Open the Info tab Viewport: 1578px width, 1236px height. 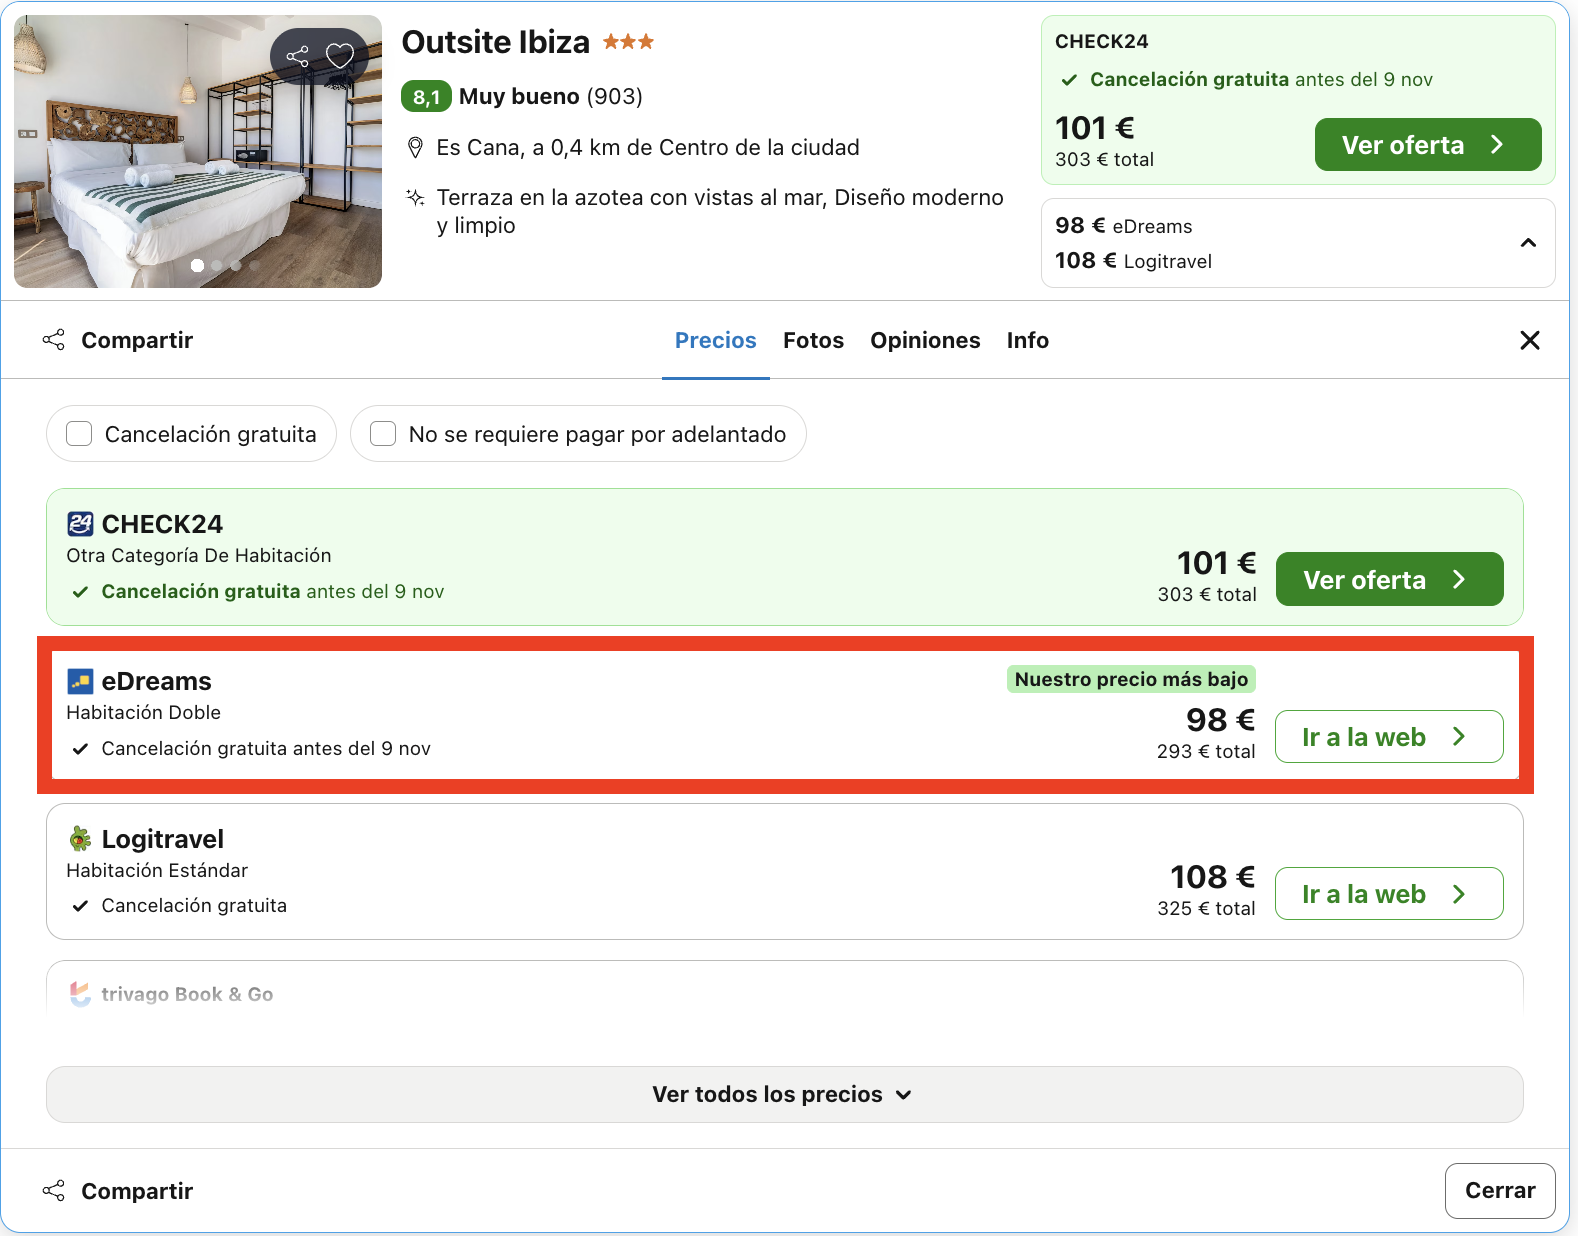(x=1028, y=340)
